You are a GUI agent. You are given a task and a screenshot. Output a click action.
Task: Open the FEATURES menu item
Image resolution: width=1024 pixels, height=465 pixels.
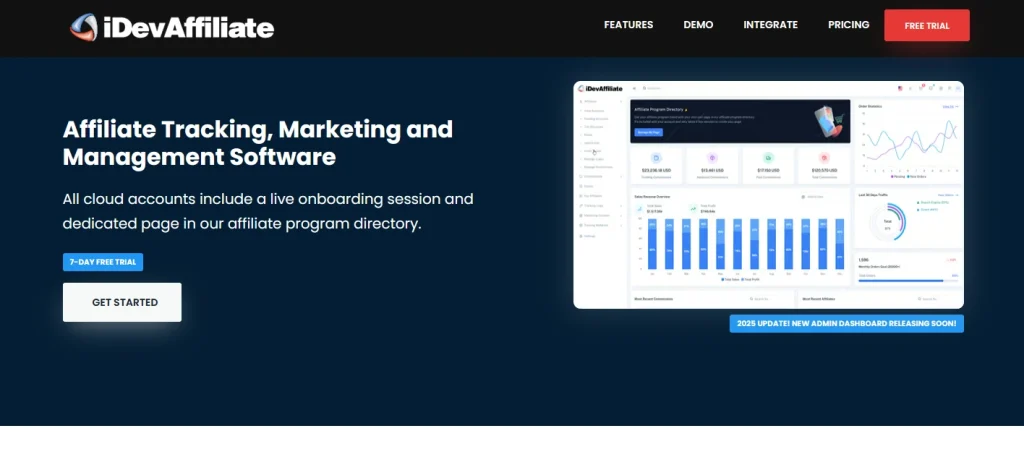(x=628, y=25)
